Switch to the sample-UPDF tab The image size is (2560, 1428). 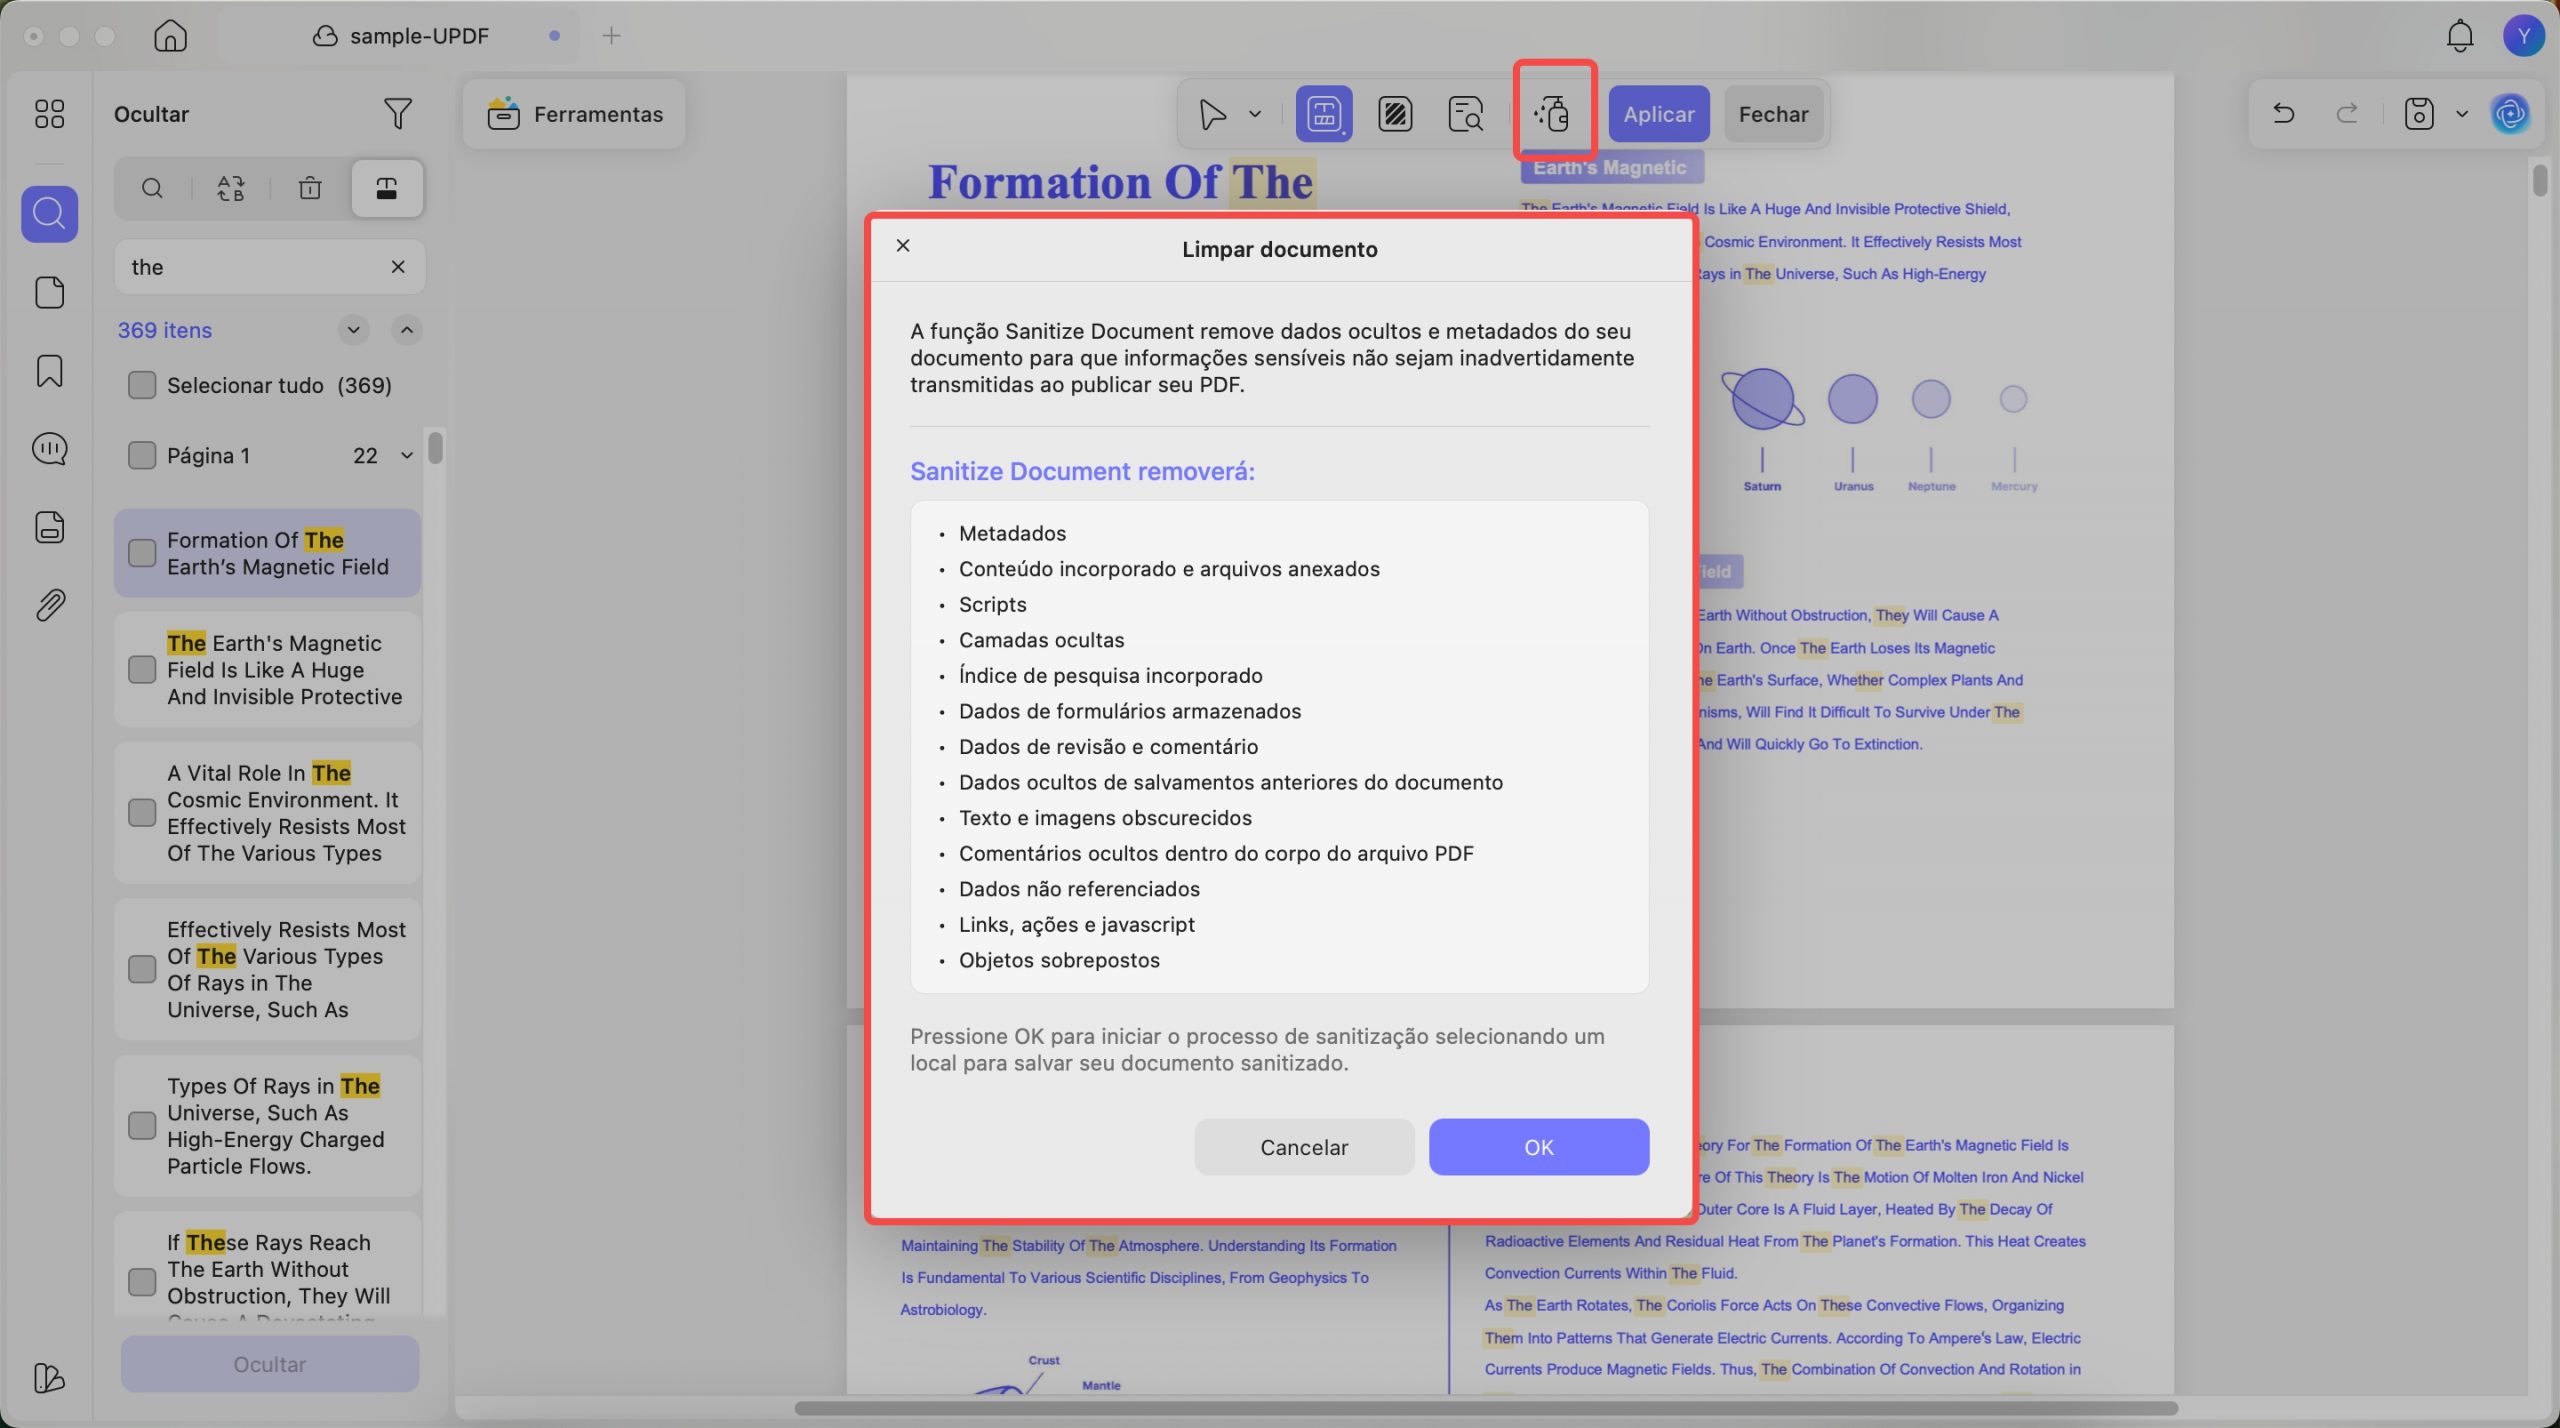(x=400, y=36)
